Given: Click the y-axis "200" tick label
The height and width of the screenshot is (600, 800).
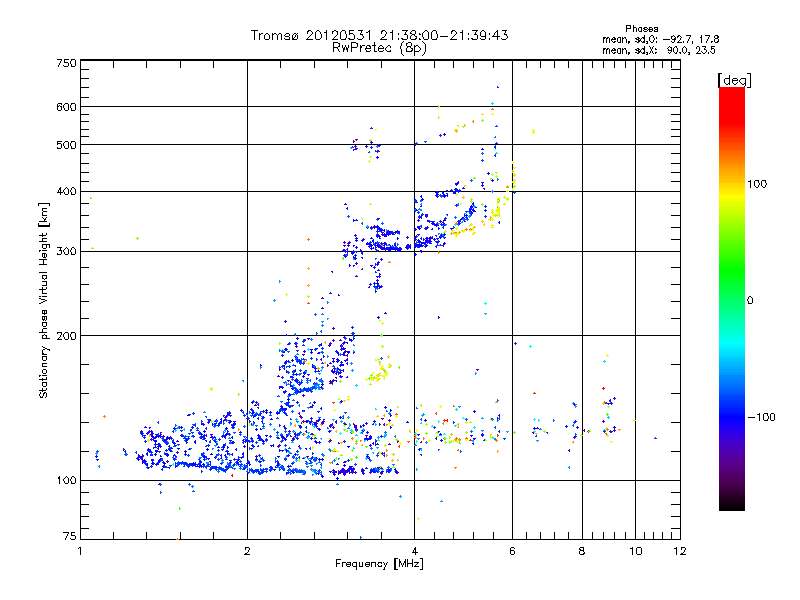Looking at the screenshot, I should pos(66,336).
